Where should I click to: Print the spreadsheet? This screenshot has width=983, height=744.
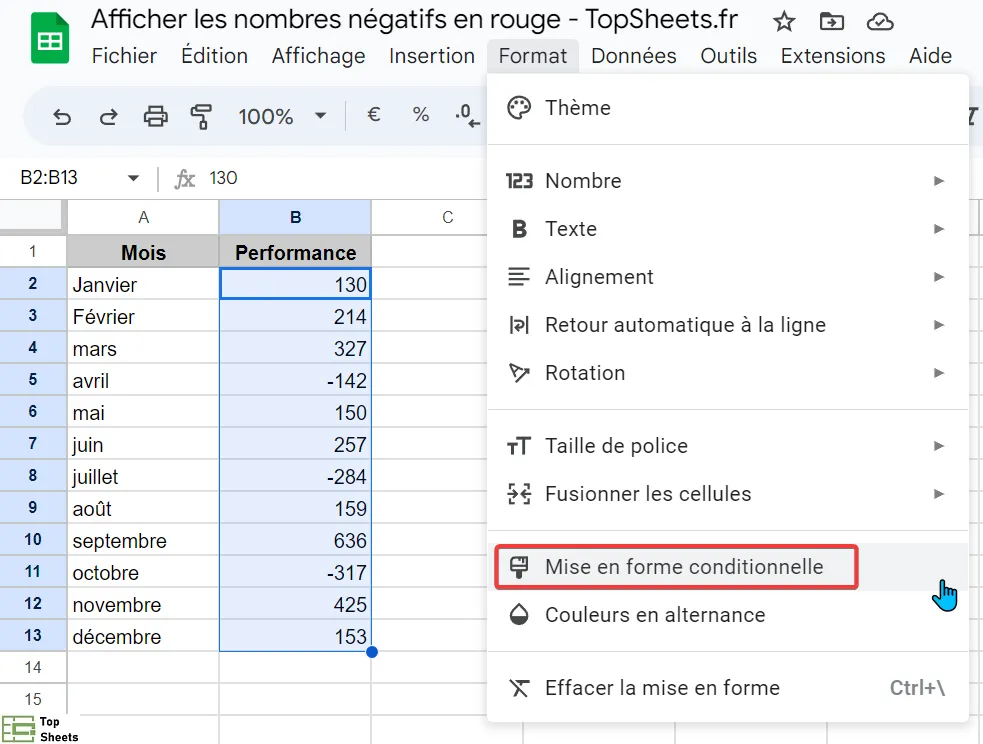coord(155,117)
